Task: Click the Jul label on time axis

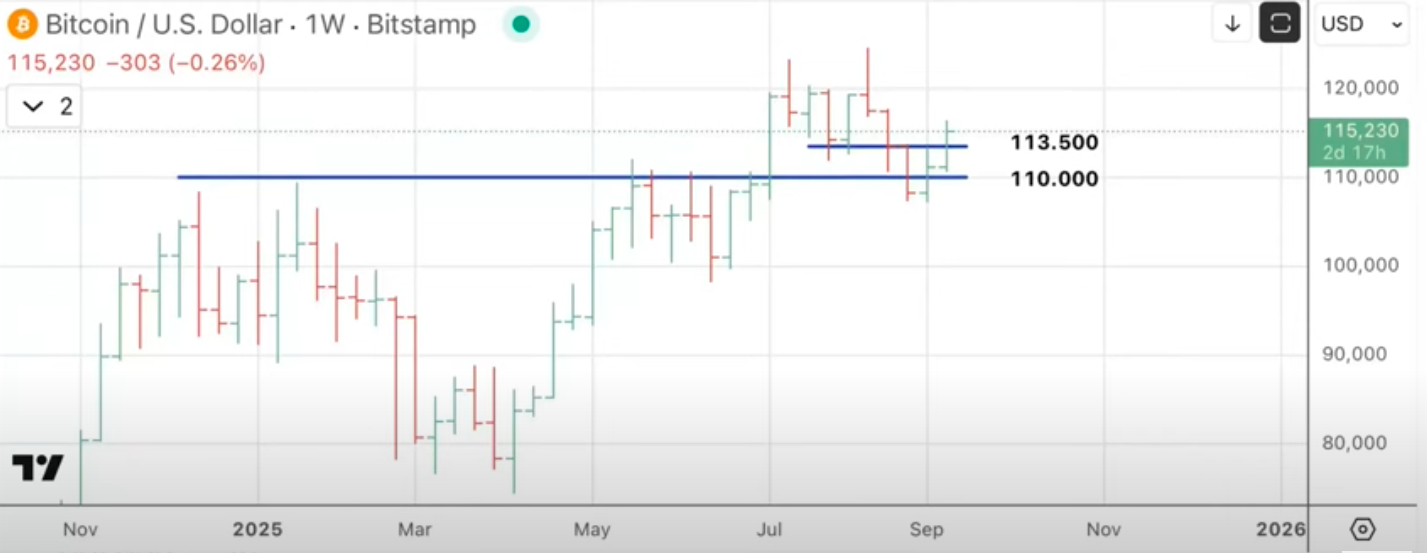Action: 770,529
